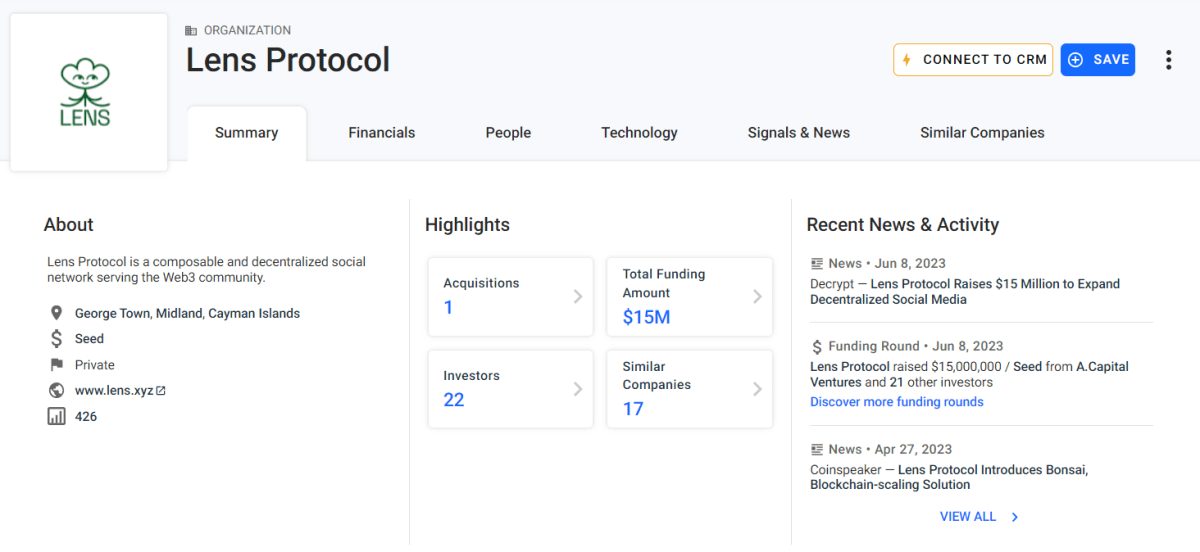This screenshot has width=1200, height=552.
Task: Expand the Similar Companies card chevron
Action: coord(757,389)
